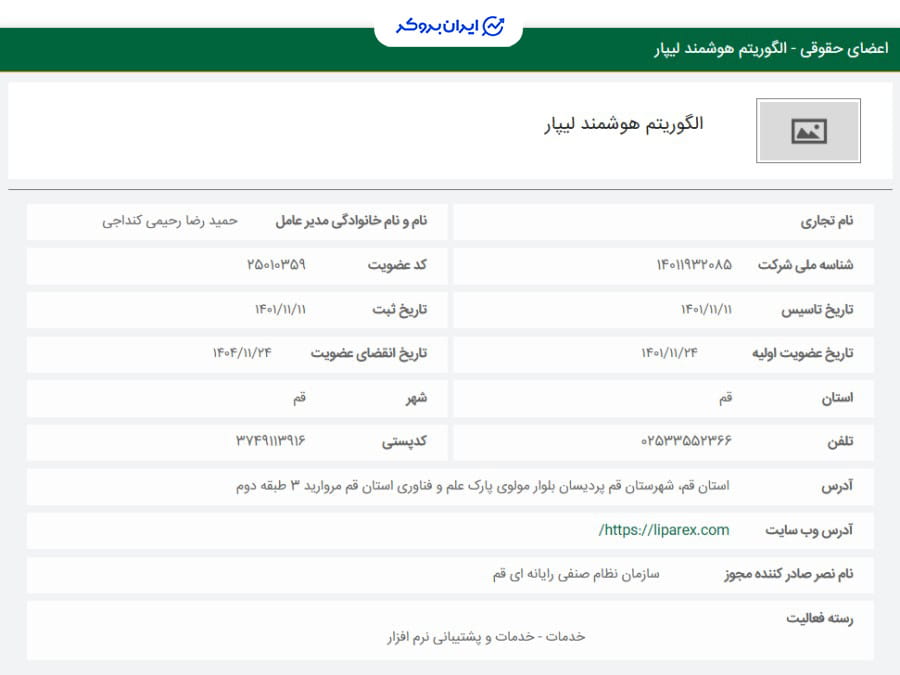Viewport: 900px width, 675px height.
Task: Click the قم value in شهر row
Action: click(x=300, y=398)
